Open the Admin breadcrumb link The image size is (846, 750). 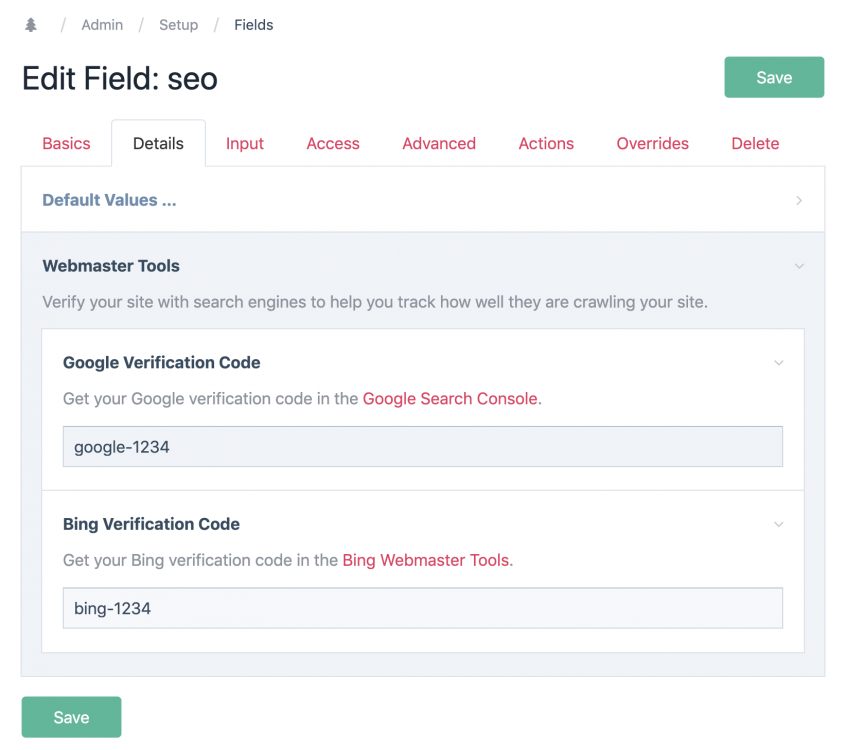tap(102, 24)
